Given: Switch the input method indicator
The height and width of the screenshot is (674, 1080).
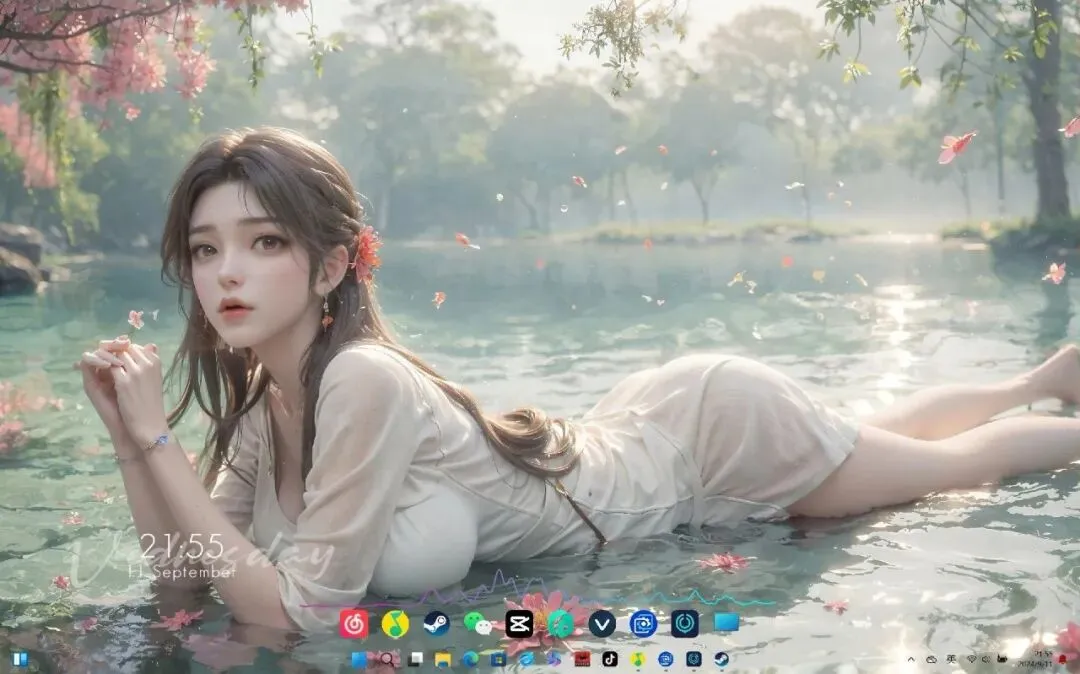Looking at the screenshot, I should (x=951, y=660).
